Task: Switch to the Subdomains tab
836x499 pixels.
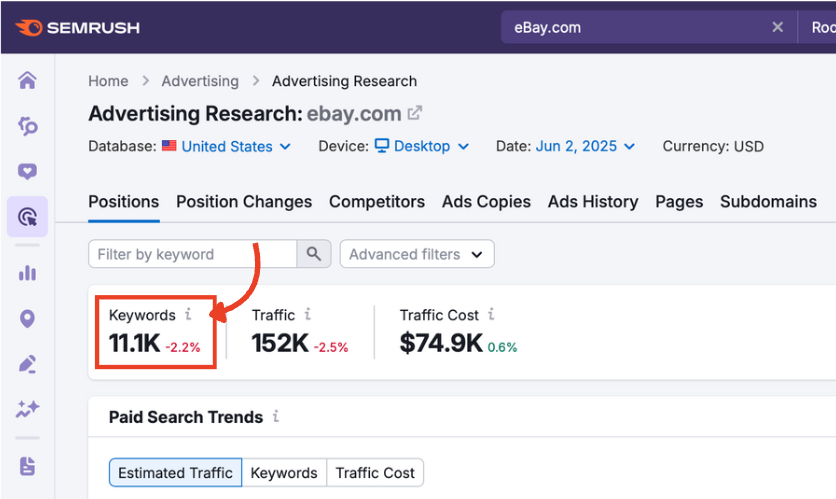Action: tap(768, 202)
